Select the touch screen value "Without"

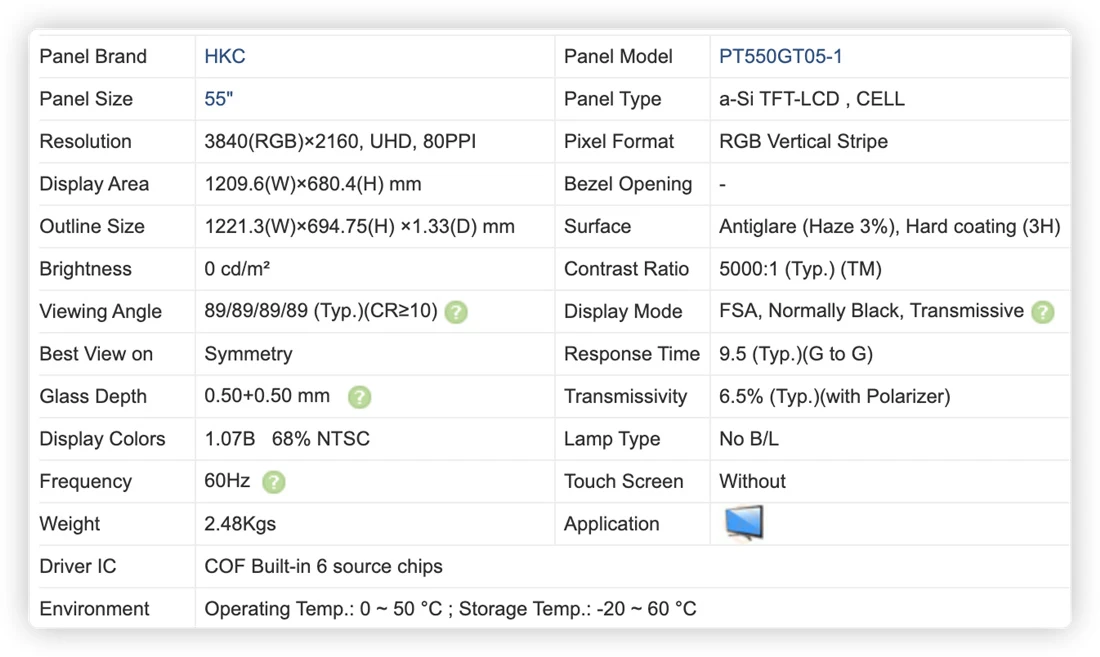coord(752,481)
